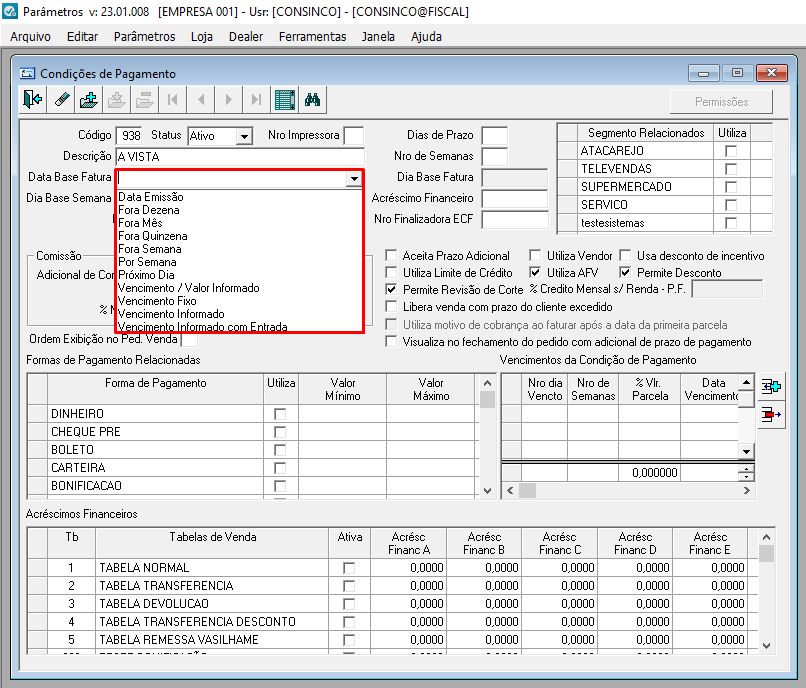Image resolution: width=806 pixels, height=688 pixels.
Task: Uncheck the Utiliza AFV checkbox
Action: (536, 273)
